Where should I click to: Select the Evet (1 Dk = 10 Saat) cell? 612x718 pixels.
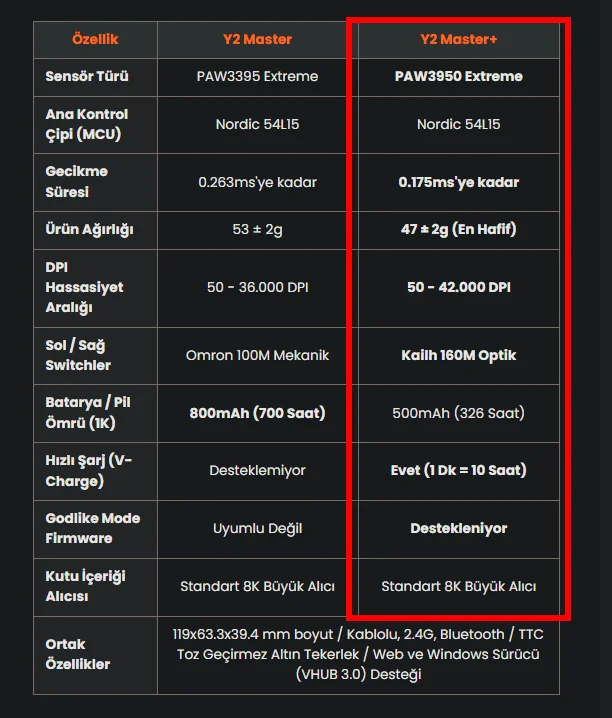459,470
